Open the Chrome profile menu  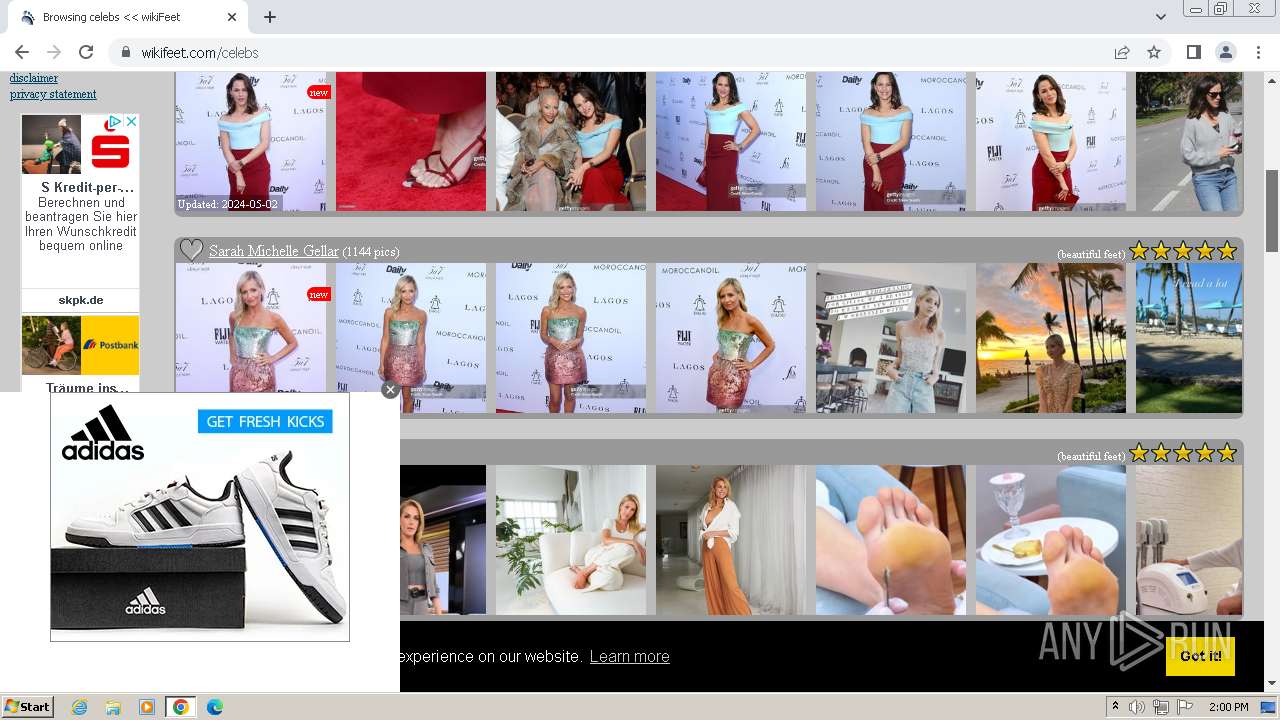pos(1226,52)
